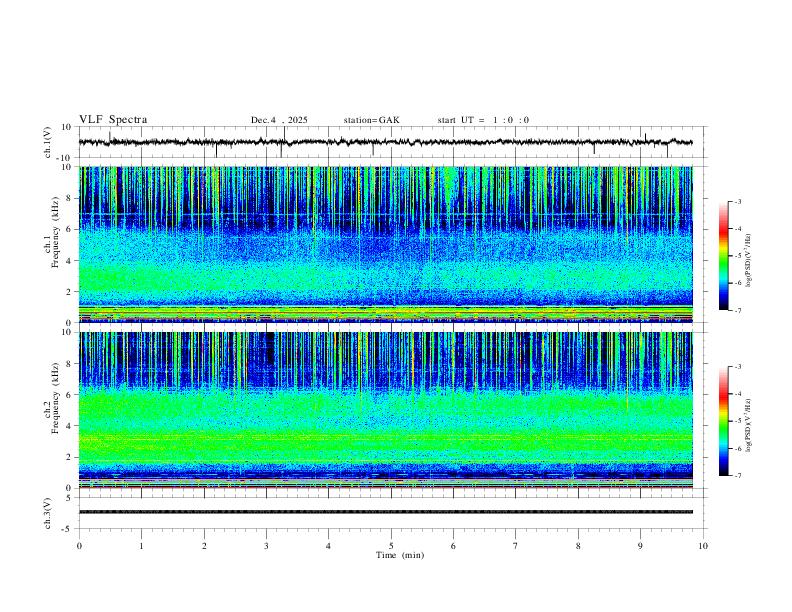Click Time axis tick label "0"
Screen dimensions: 792x612
pyautogui.click(x=79, y=546)
